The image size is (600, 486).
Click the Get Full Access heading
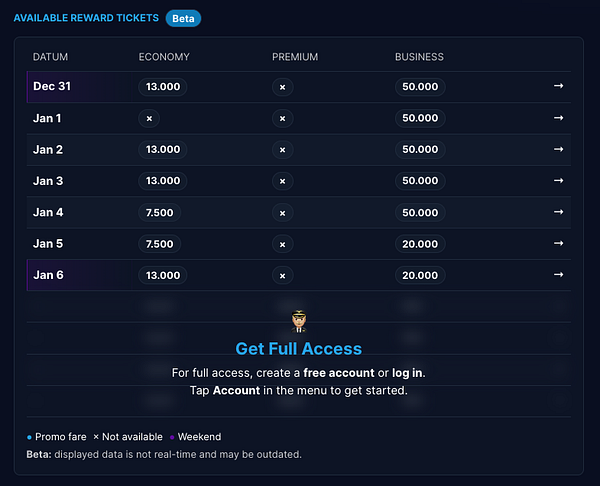pos(298,349)
